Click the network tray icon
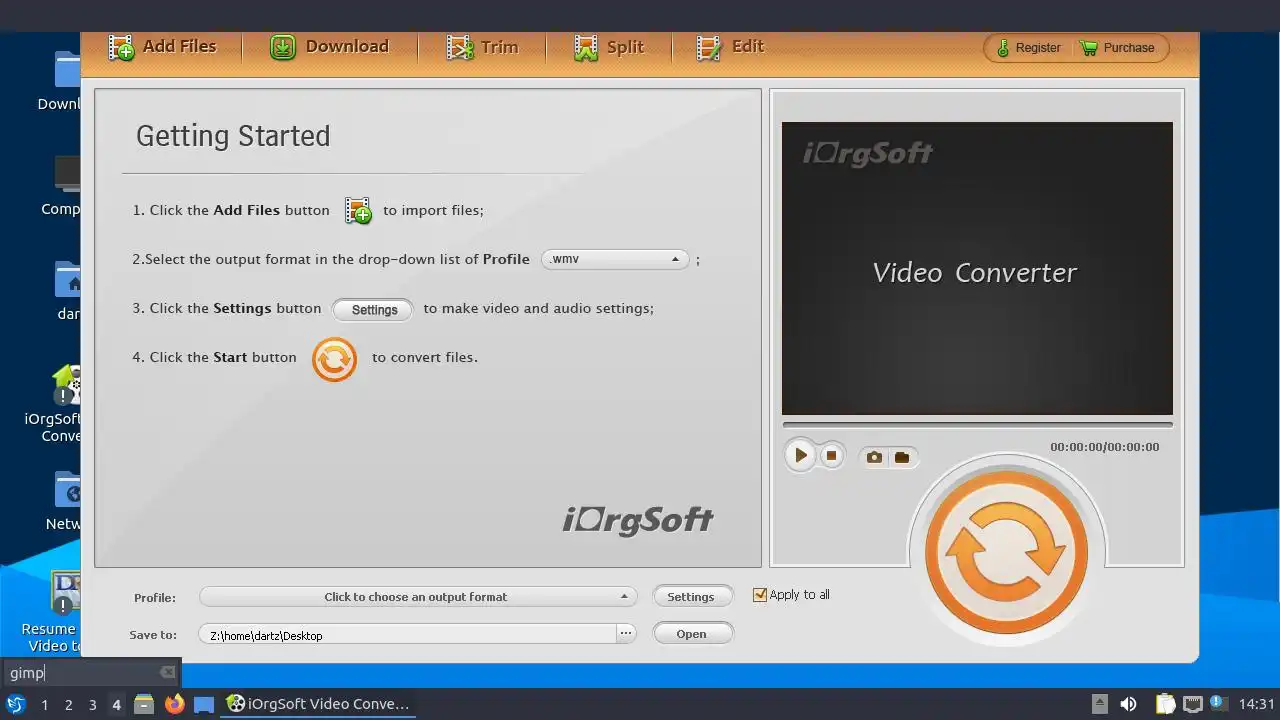 tap(1192, 704)
